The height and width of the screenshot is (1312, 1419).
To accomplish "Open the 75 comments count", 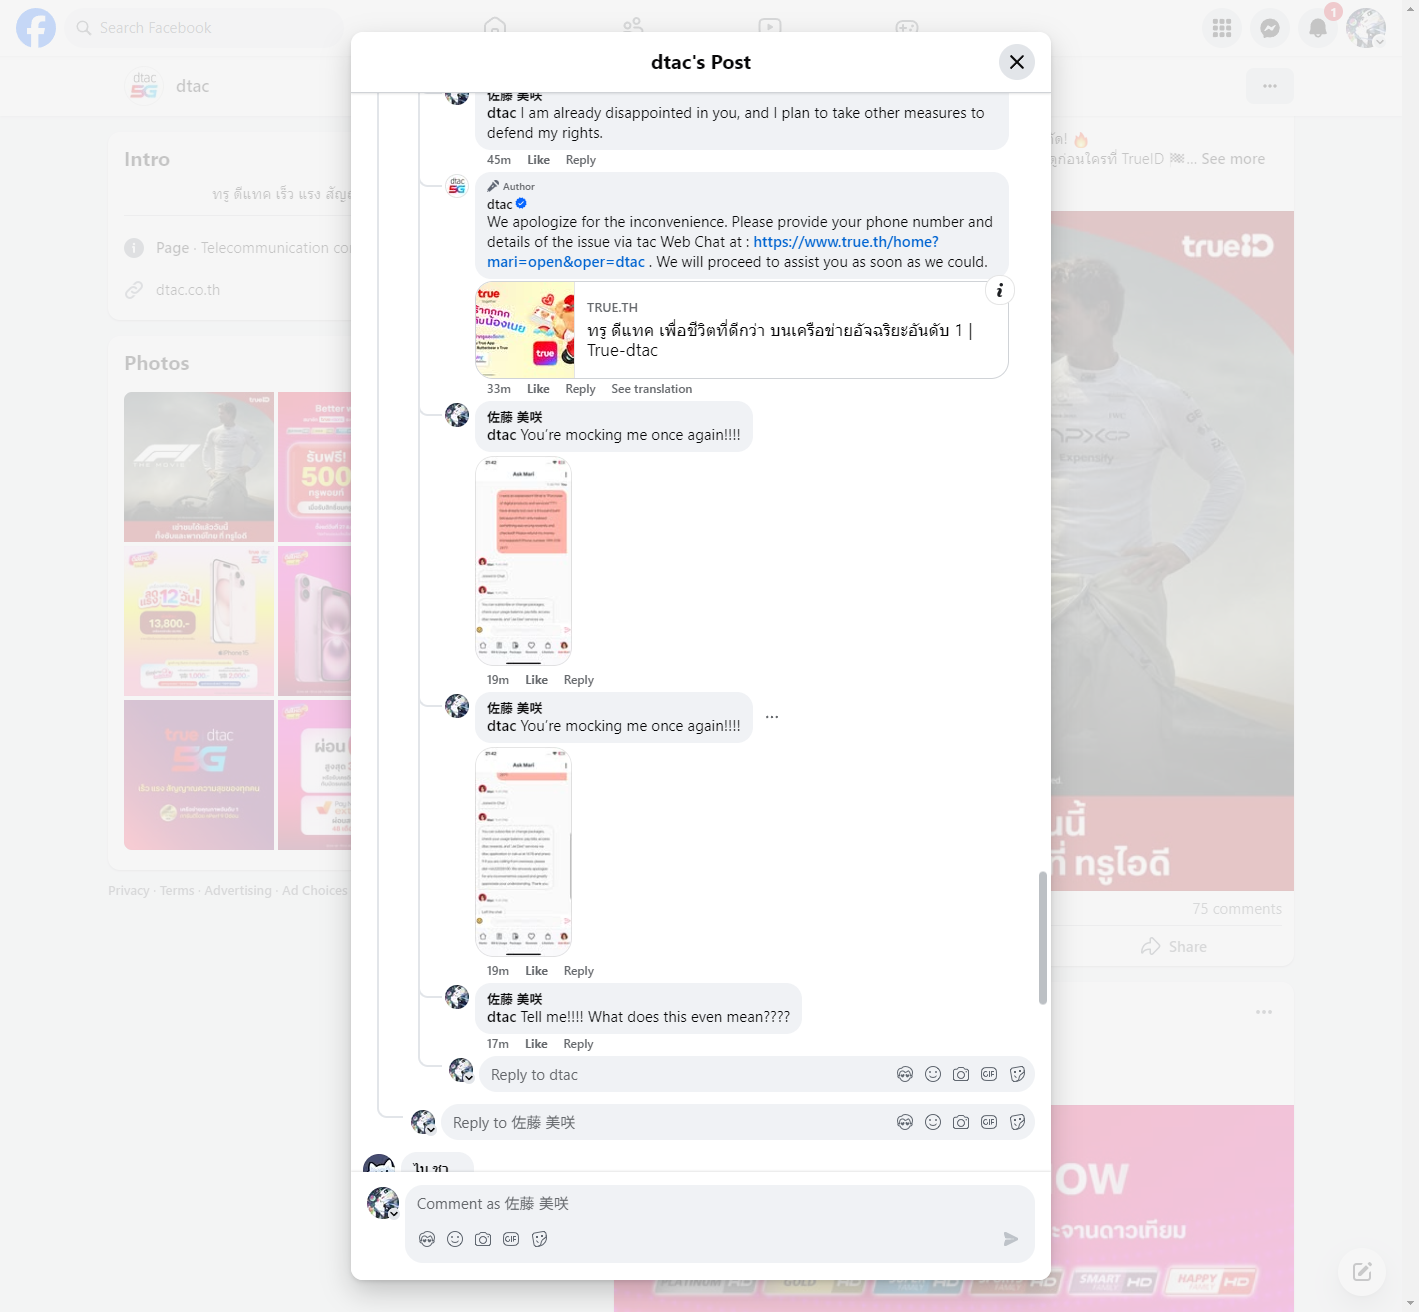I will point(1237,909).
